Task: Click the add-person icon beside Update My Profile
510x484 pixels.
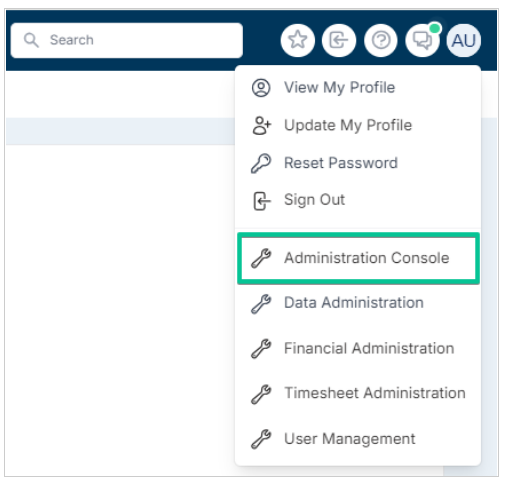Action: (x=262, y=126)
